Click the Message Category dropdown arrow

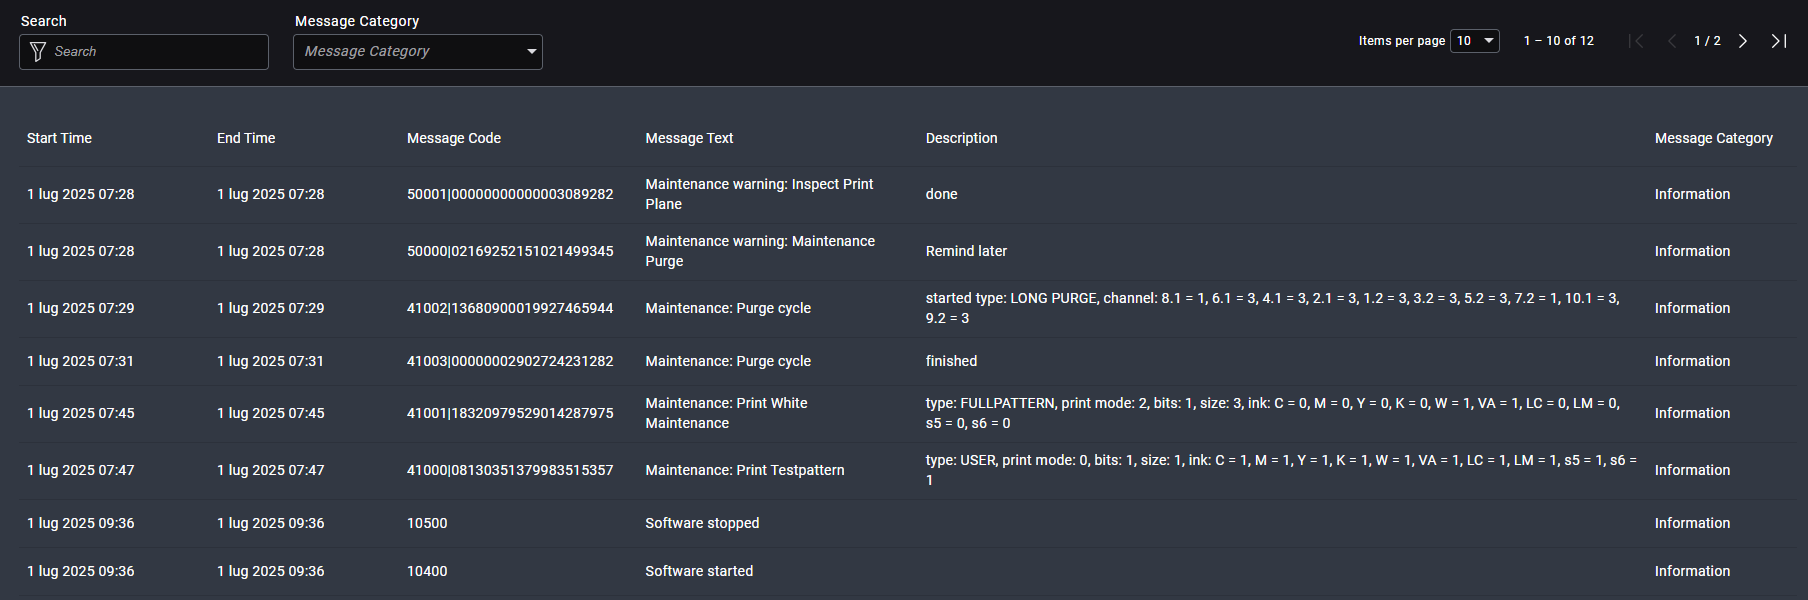click(x=531, y=52)
